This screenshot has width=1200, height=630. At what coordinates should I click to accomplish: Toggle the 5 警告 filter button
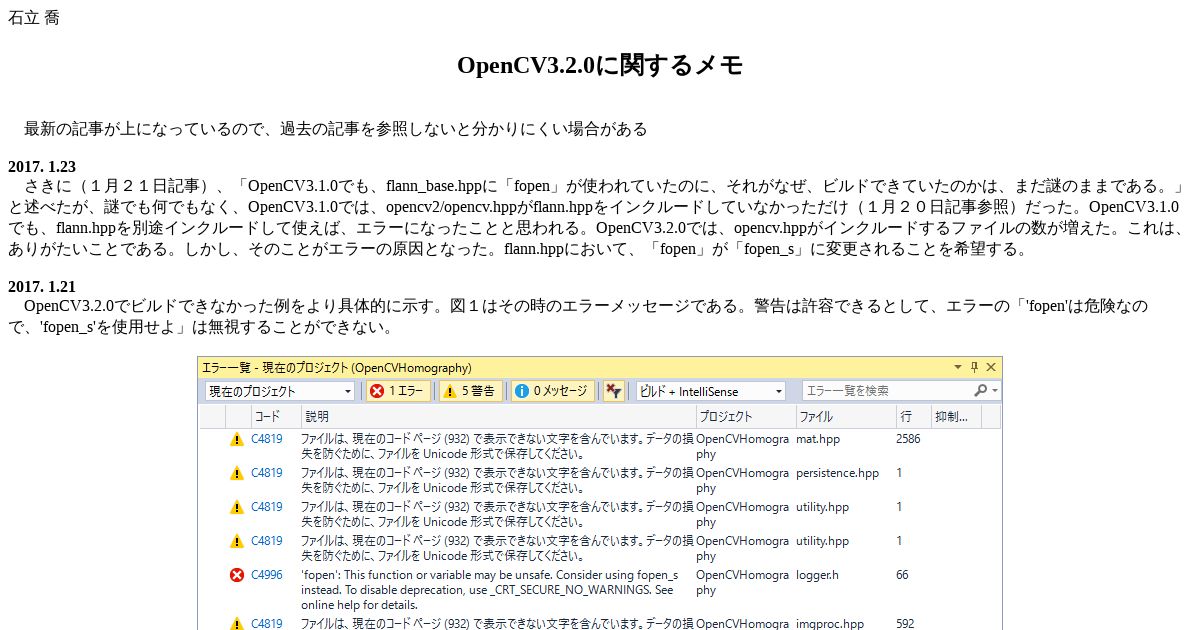click(x=469, y=391)
